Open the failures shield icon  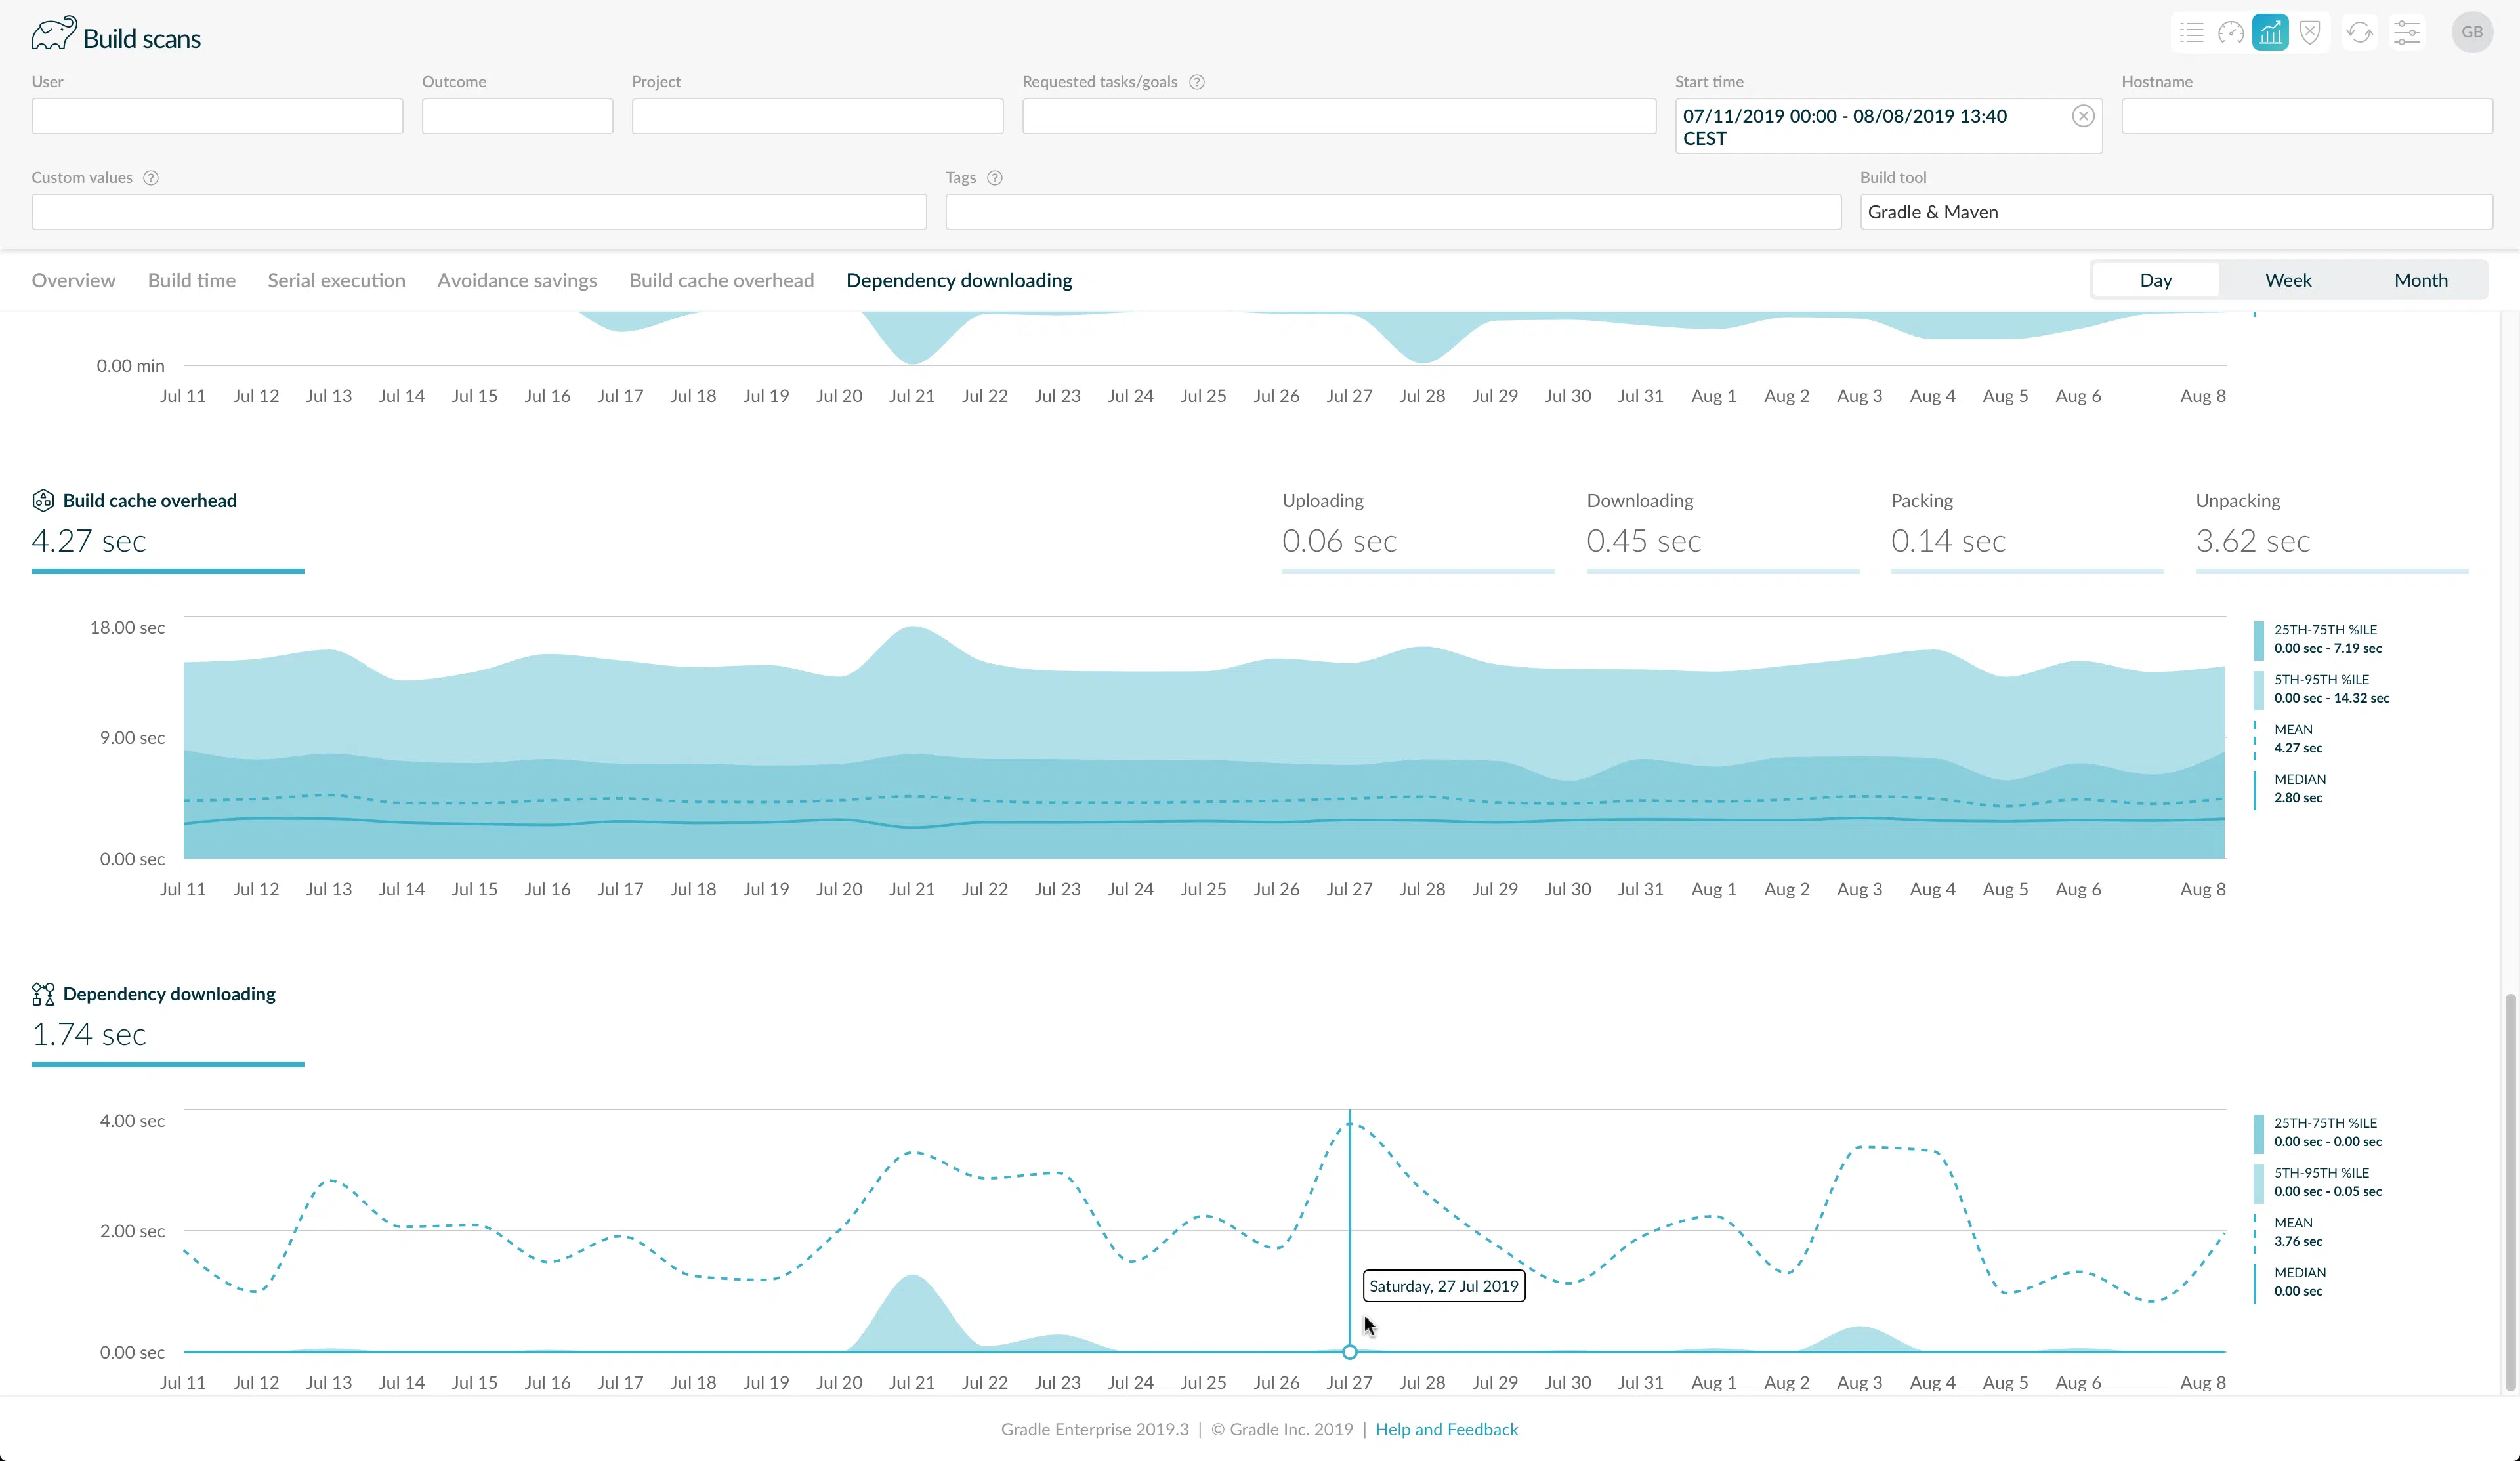click(2310, 33)
